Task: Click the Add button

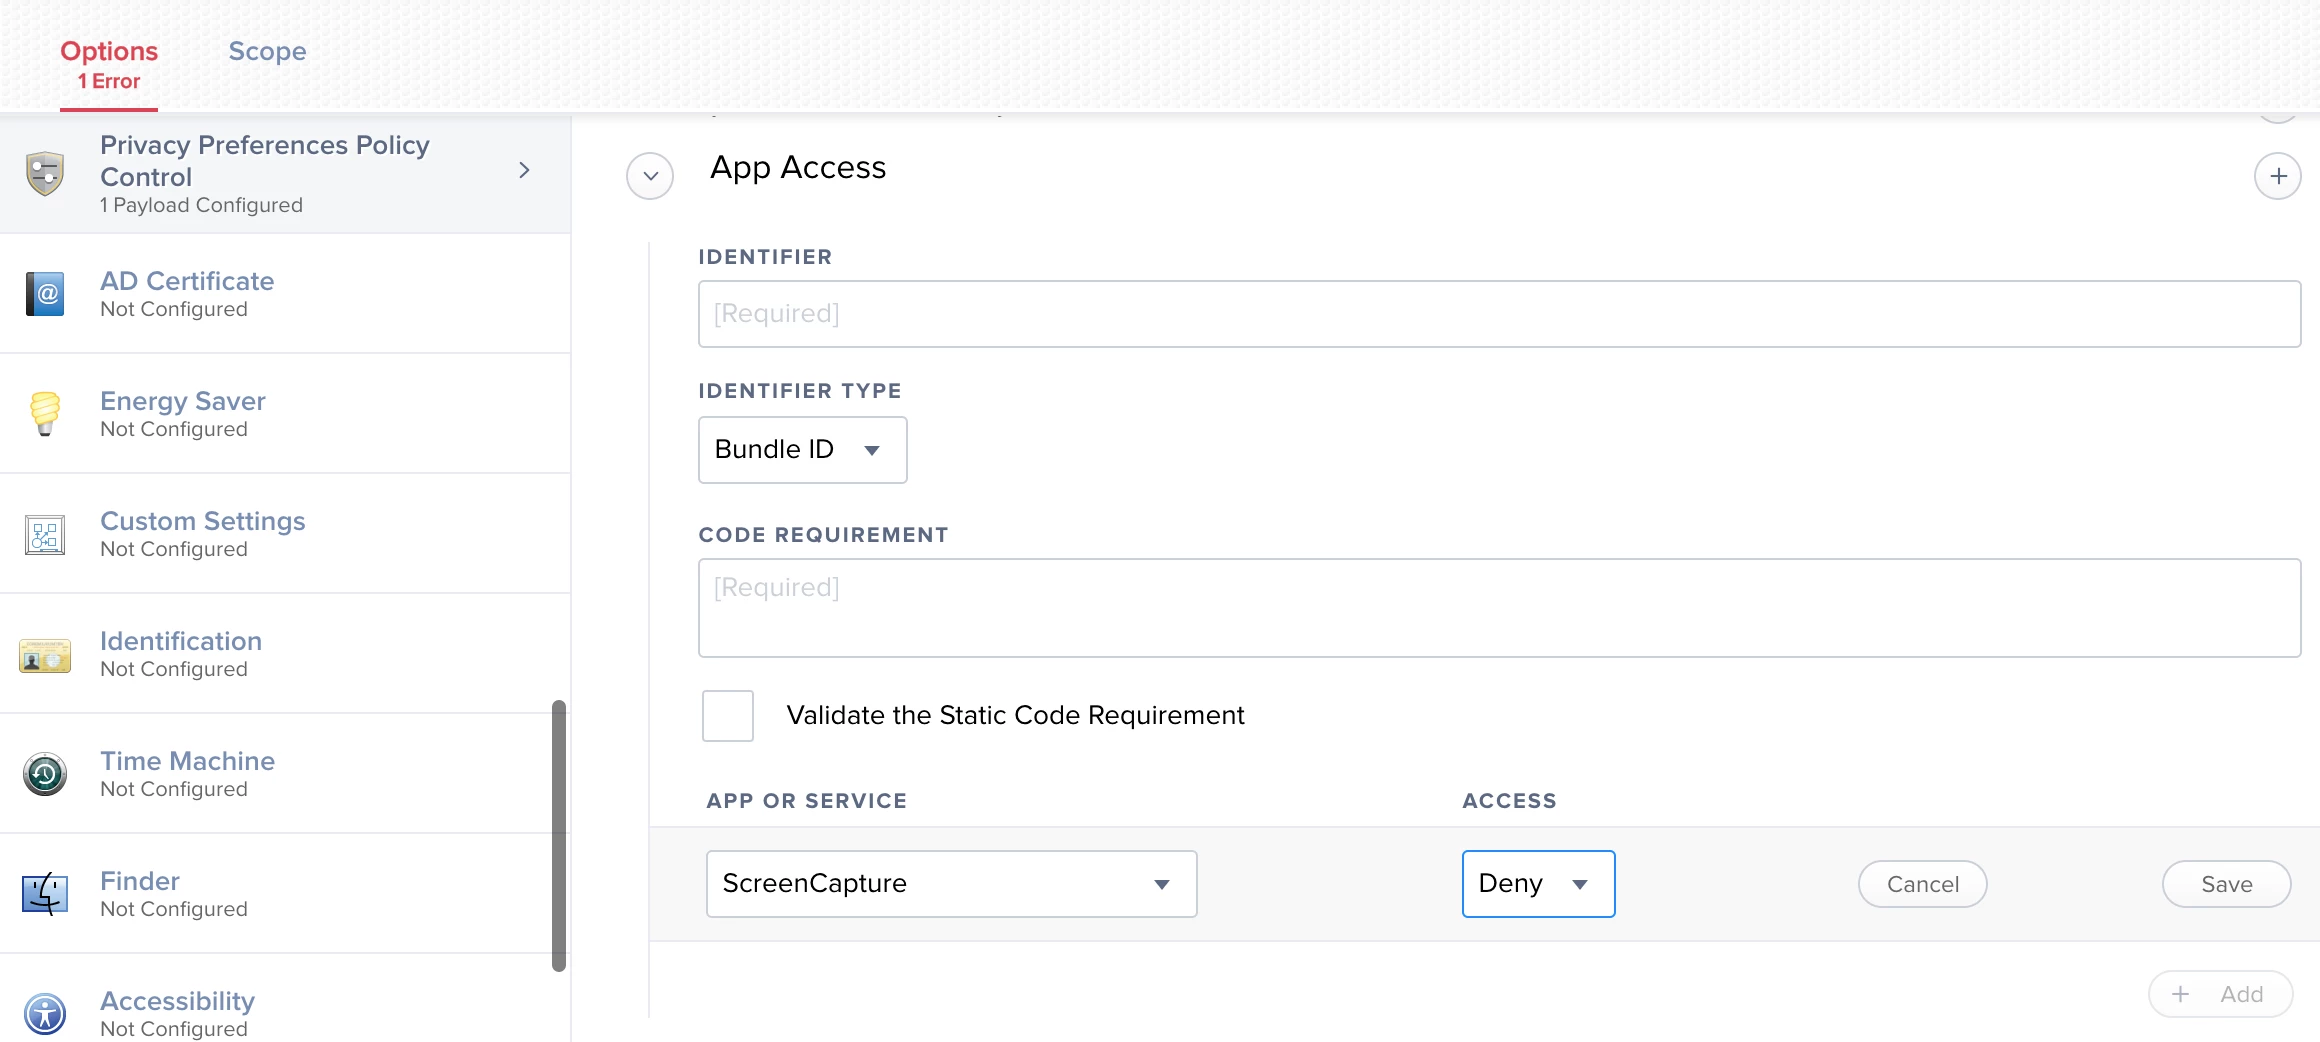Action: (2221, 994)
